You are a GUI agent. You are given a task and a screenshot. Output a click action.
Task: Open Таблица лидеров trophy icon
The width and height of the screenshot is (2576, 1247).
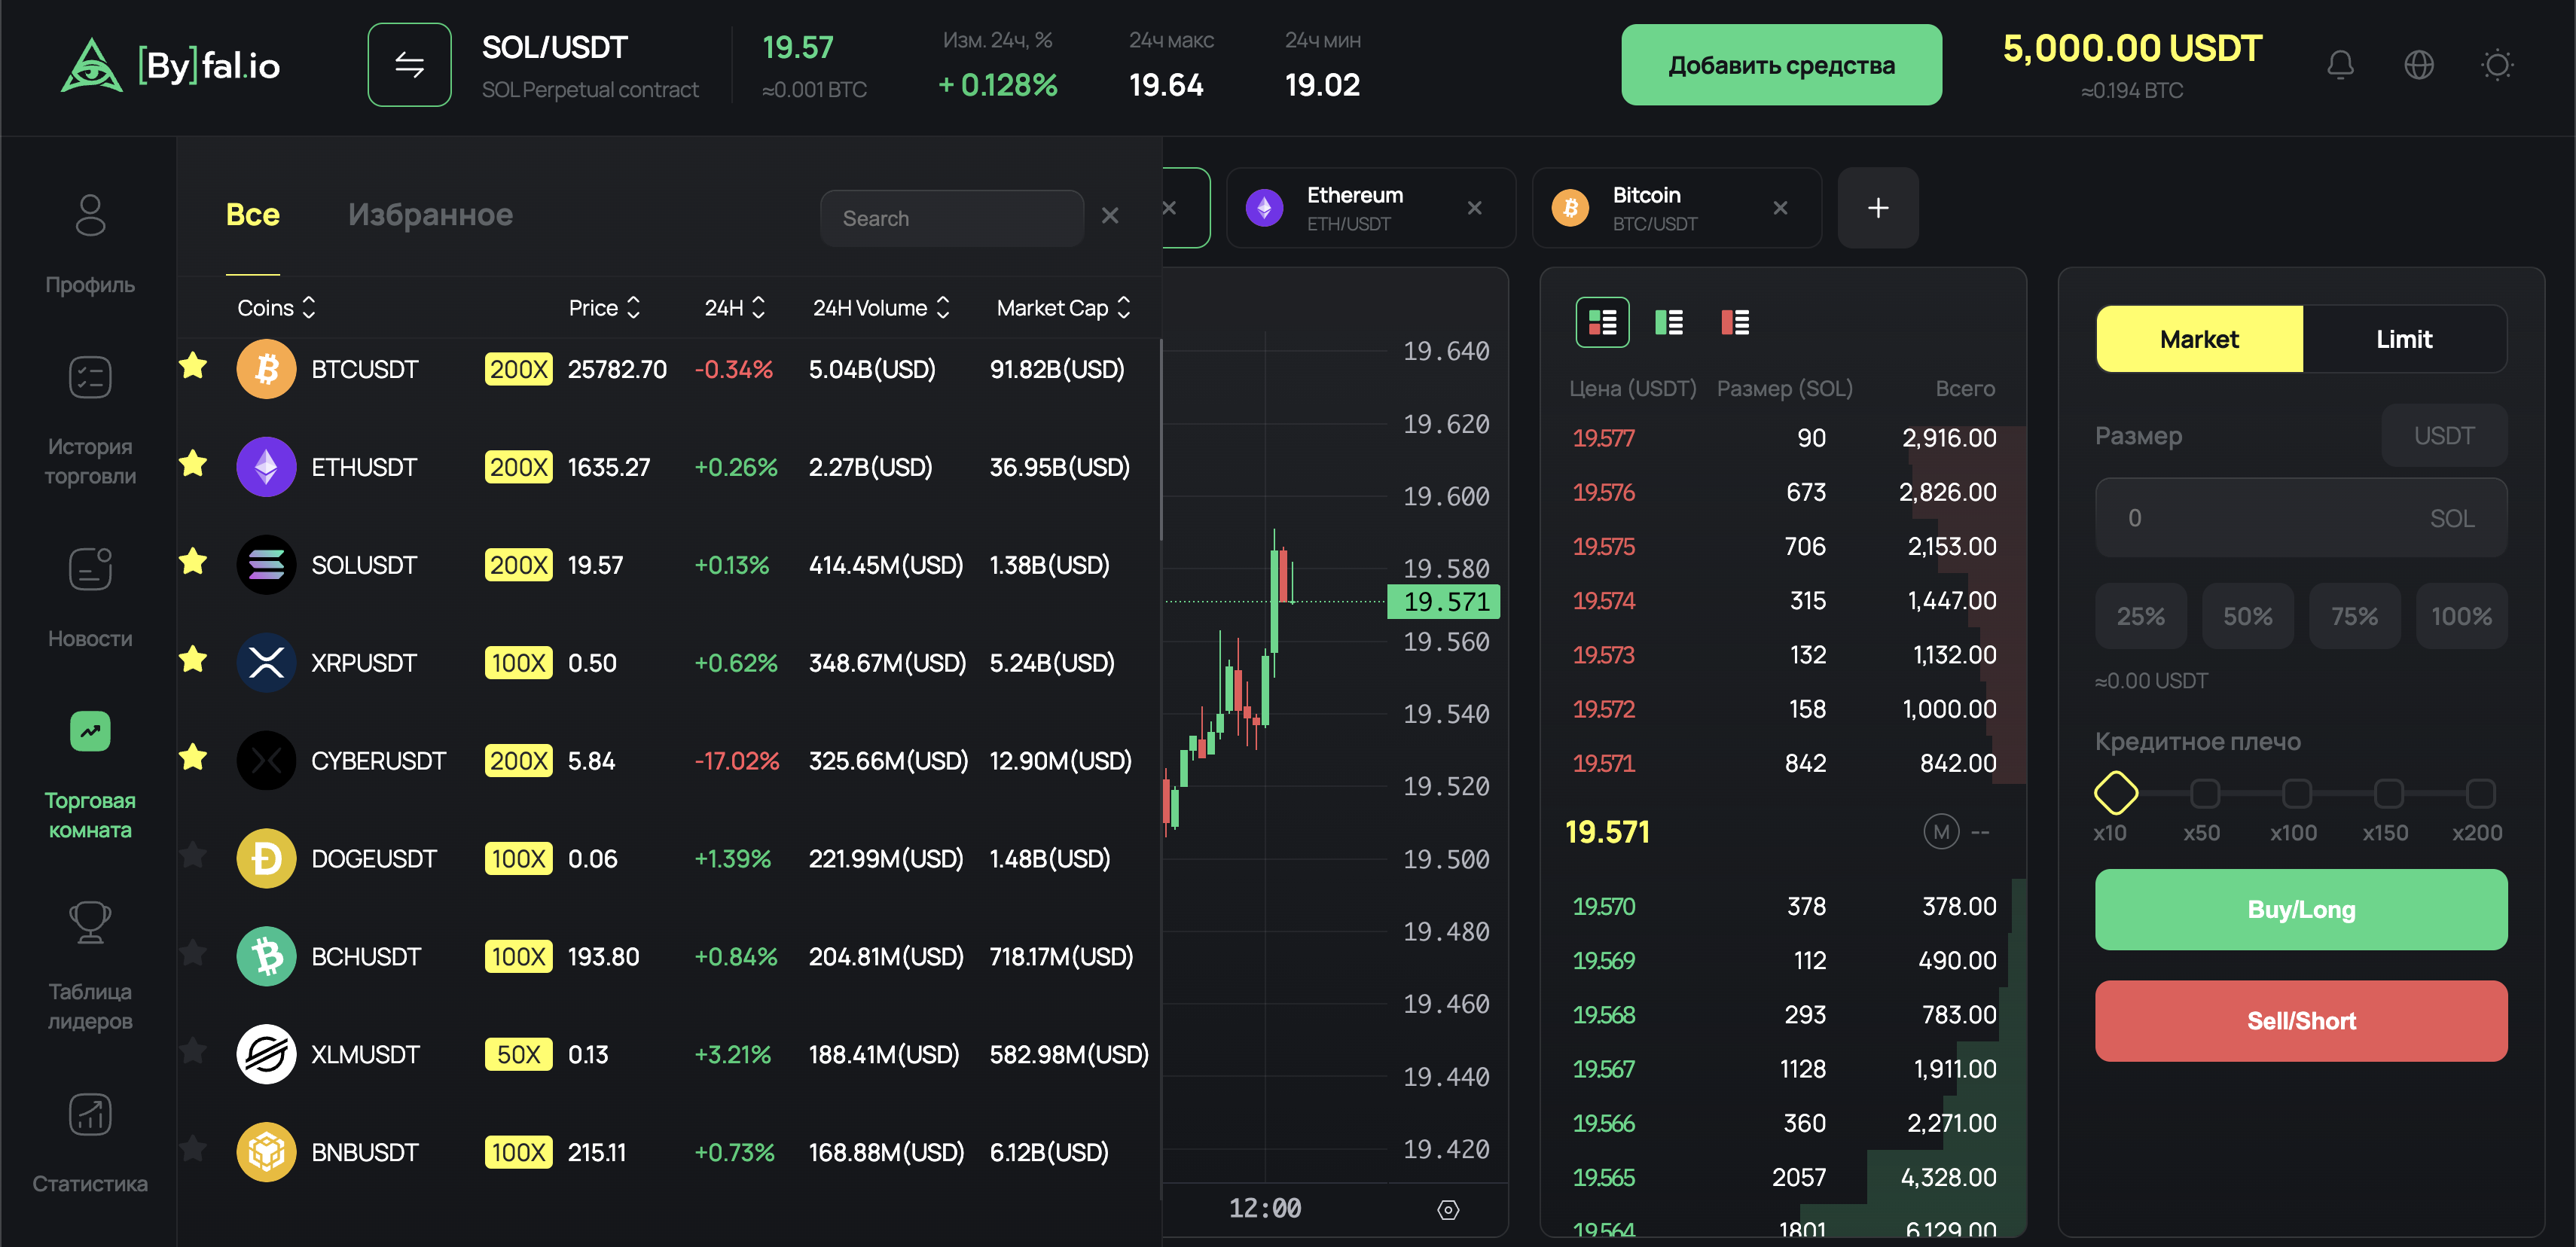point(90,922)
